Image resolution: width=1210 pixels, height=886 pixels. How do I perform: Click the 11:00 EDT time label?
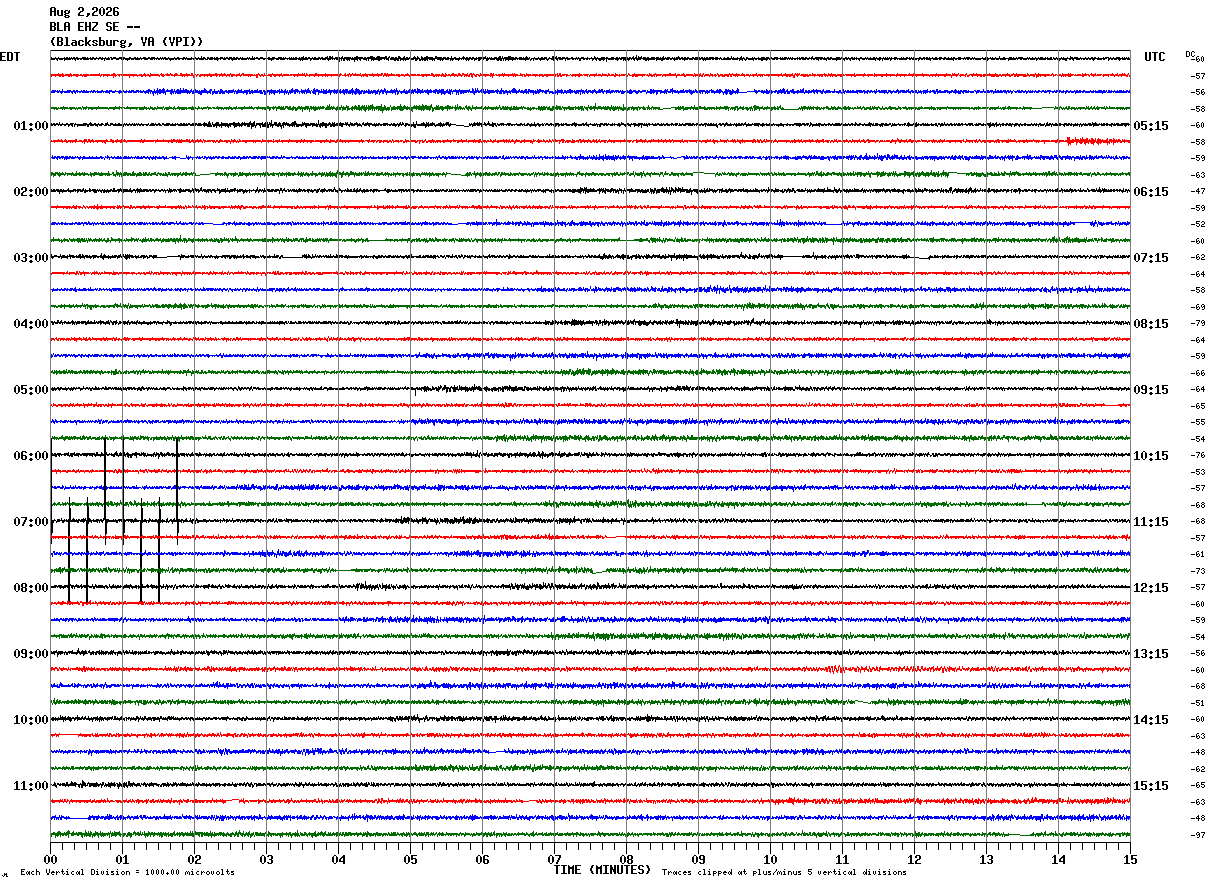(x=31, y=786)
